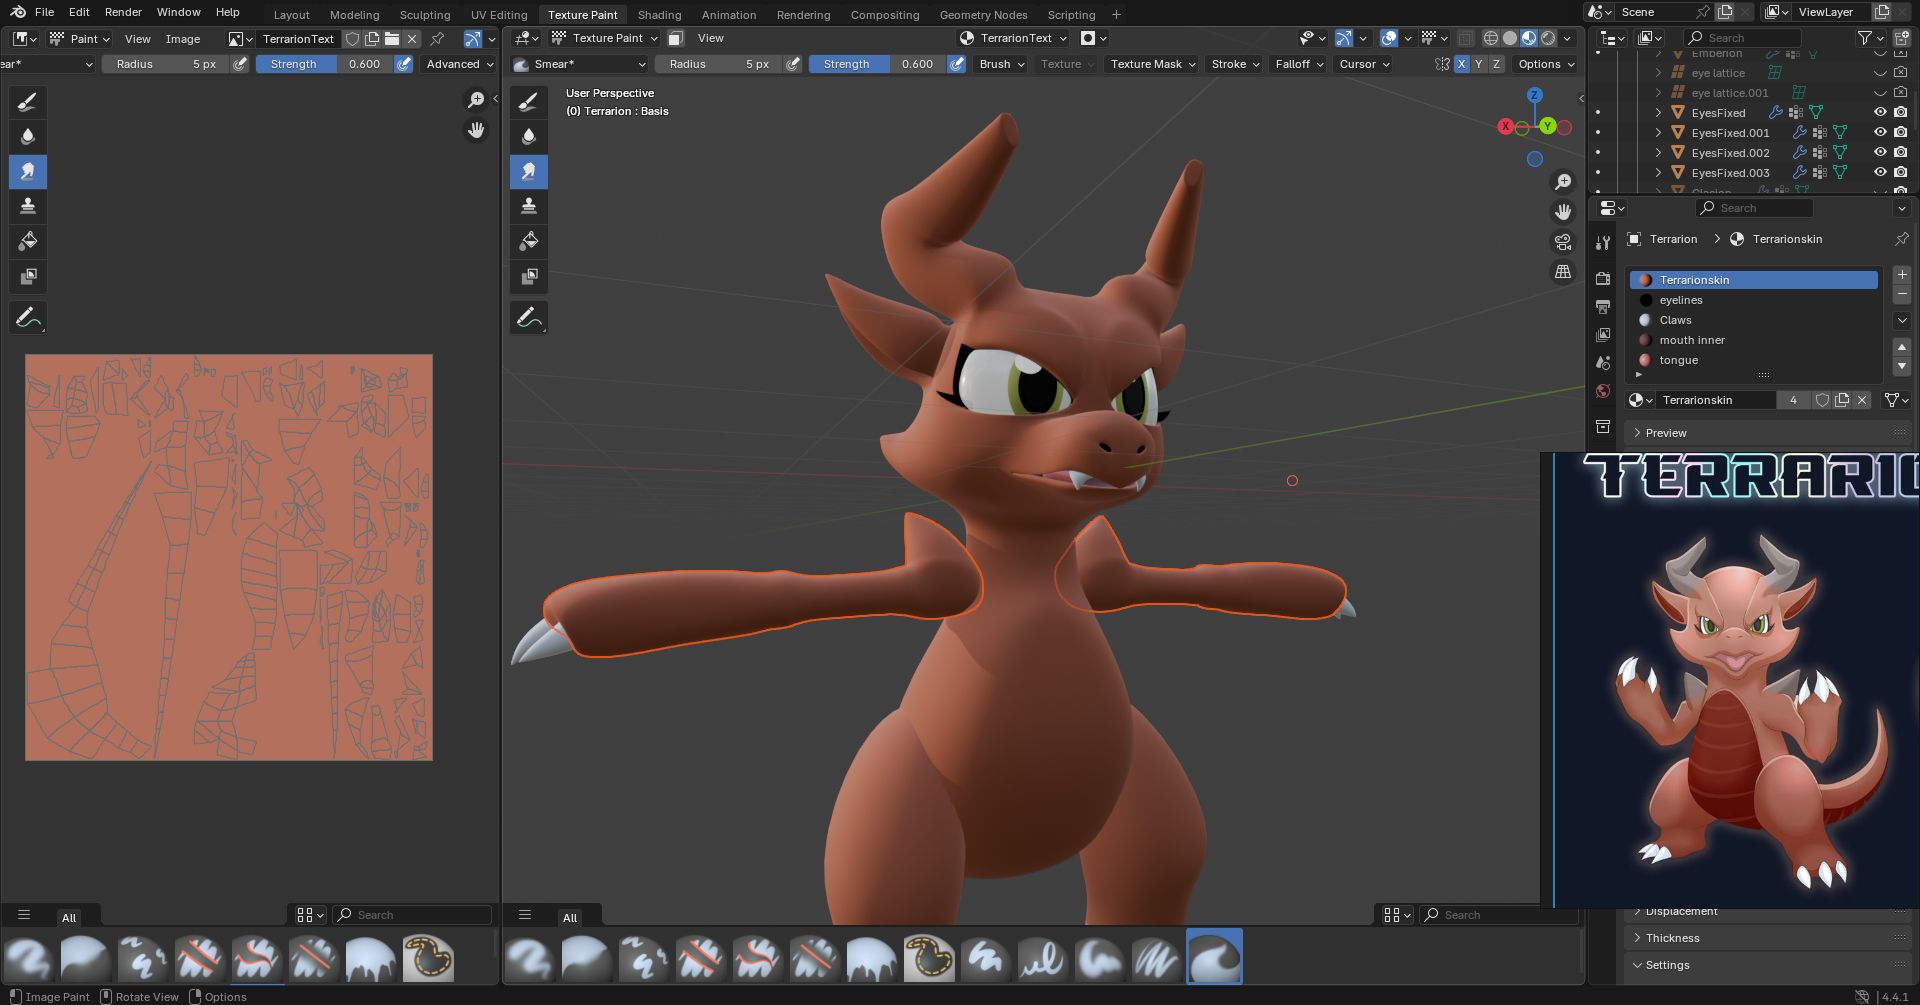Open the Texture Mask dropdown
1920x1005 pixels.
tap(1153, 64)
